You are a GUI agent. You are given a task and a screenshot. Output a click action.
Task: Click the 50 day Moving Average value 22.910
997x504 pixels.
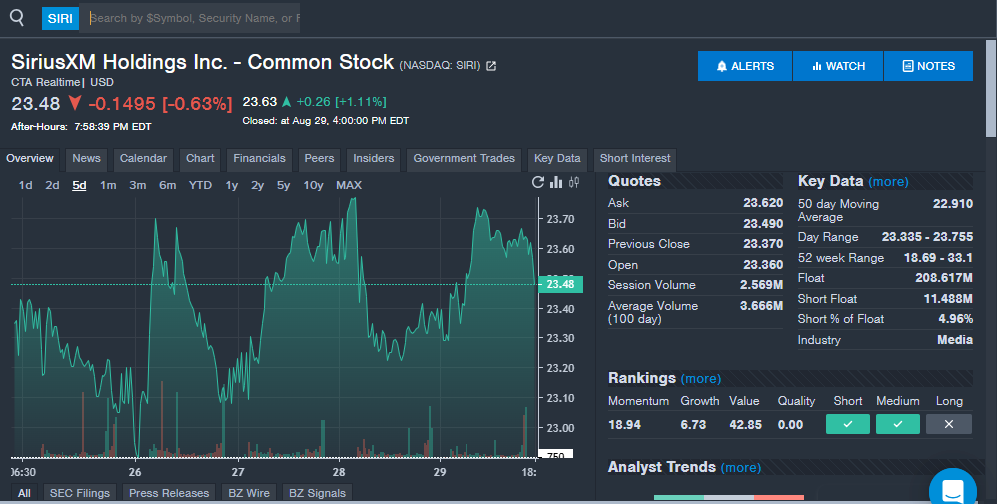tap(952, 203)
